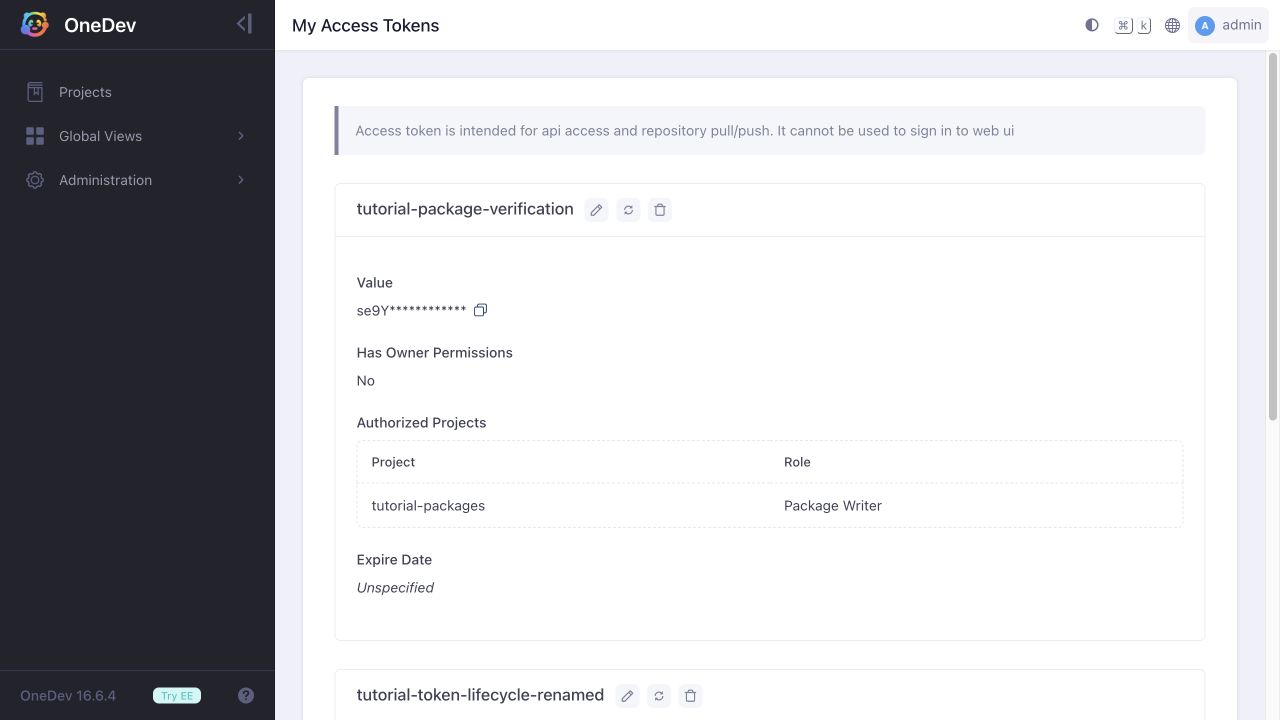Collapse the sidebar with the arrow icon
This screenshot has width=1280, height=720.
[244, 24]
